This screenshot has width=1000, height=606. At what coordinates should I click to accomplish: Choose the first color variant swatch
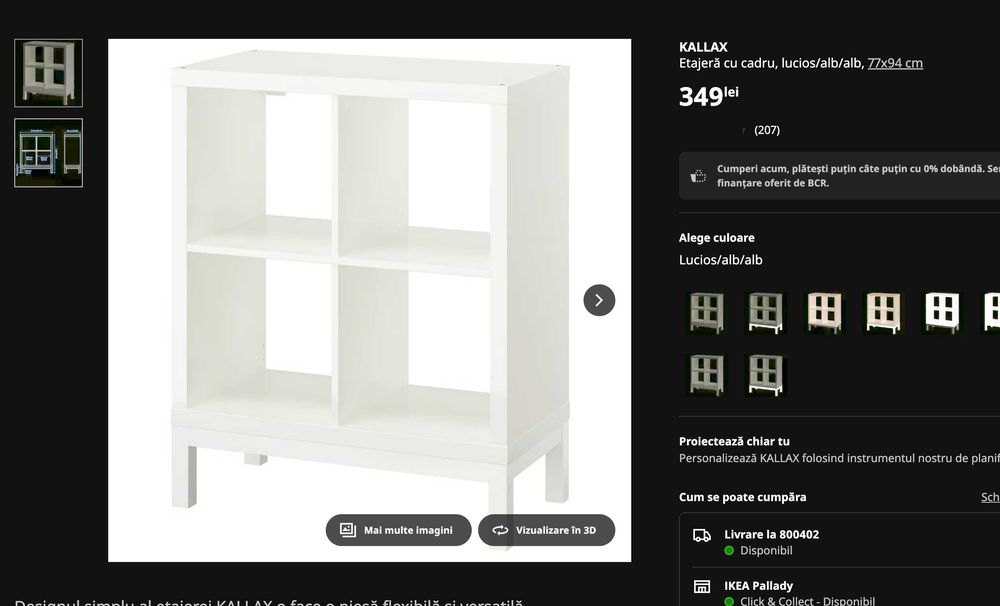pos(707,313)
